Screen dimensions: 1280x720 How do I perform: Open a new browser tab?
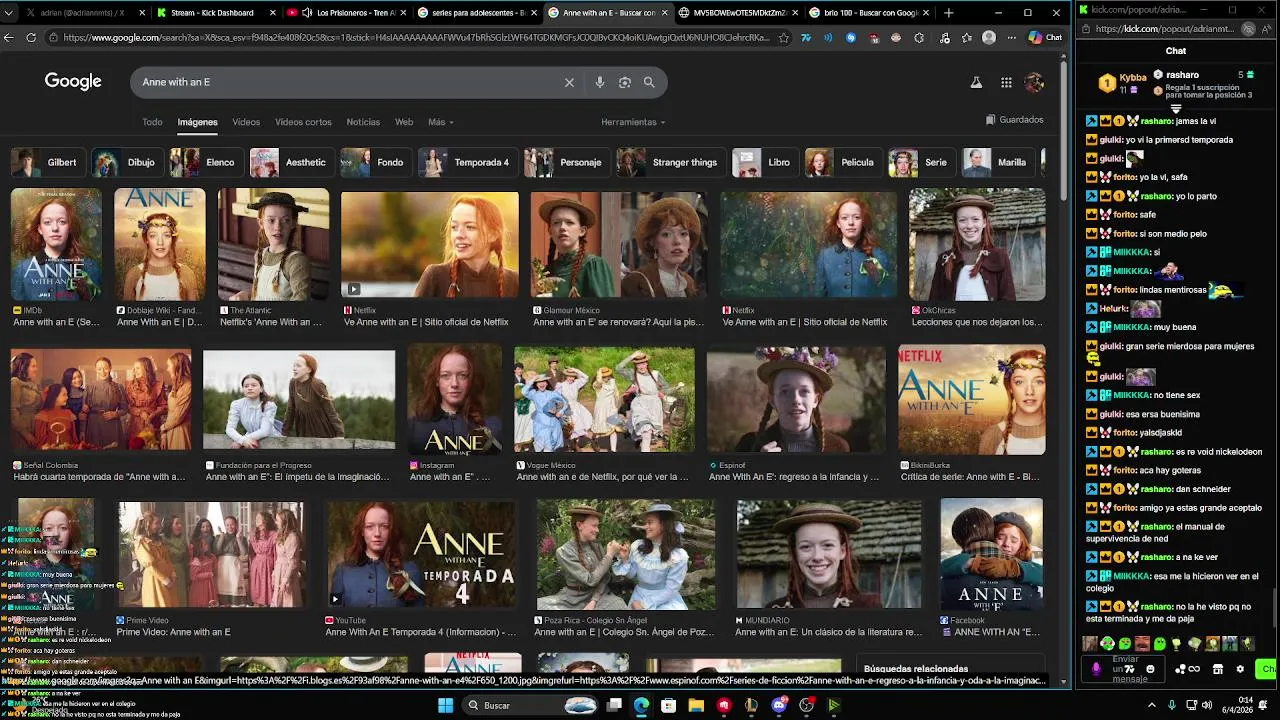949,13
